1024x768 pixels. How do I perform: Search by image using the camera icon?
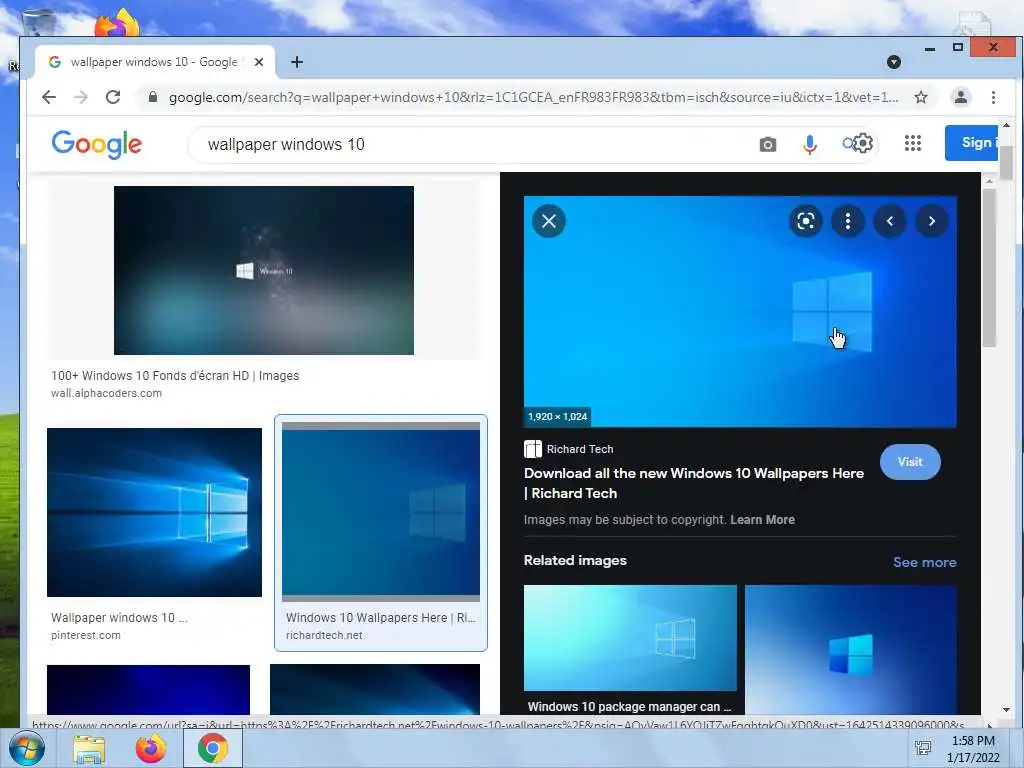pyautogui.click(x=768, y=144)
